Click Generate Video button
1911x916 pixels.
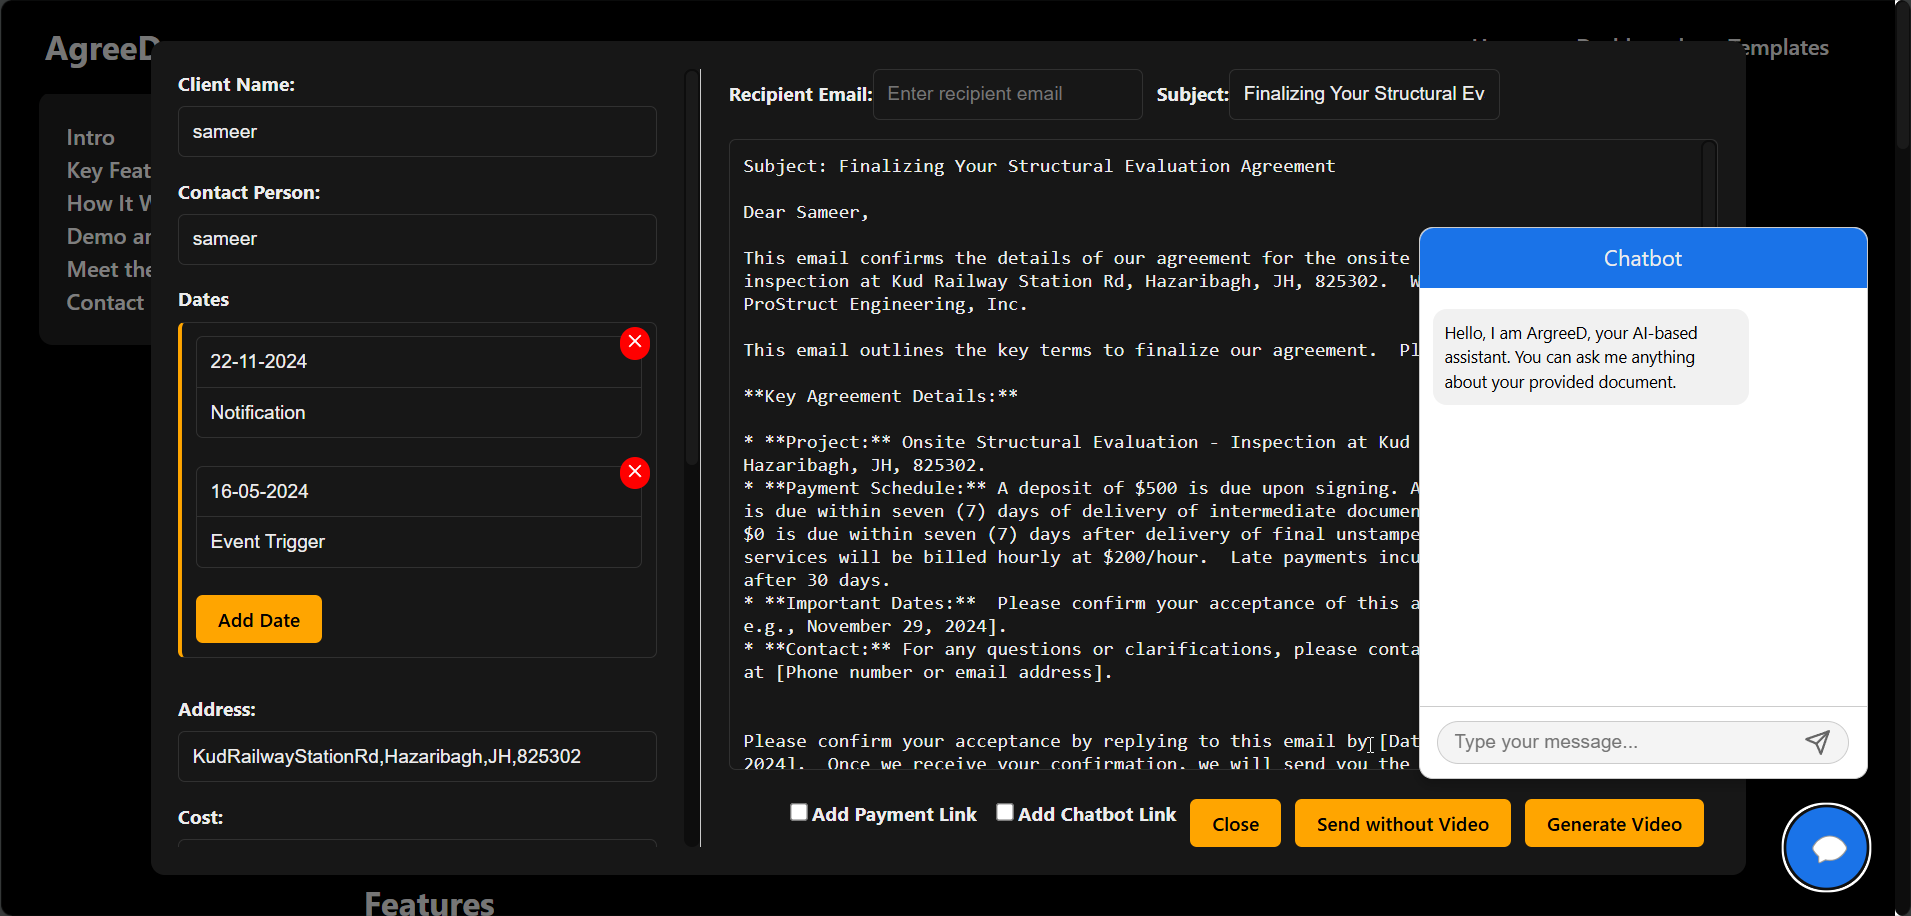[1614, 823]
